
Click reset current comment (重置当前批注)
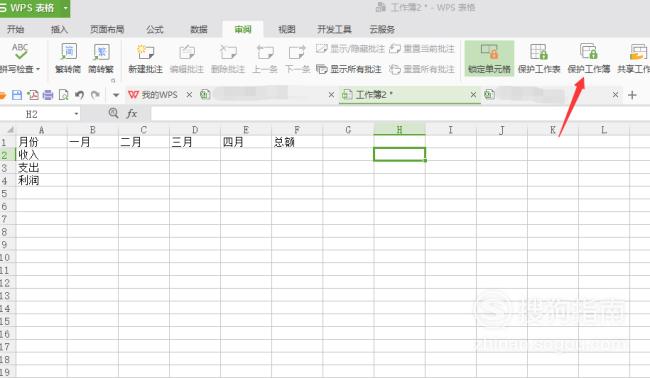click(x=422, y=49)
